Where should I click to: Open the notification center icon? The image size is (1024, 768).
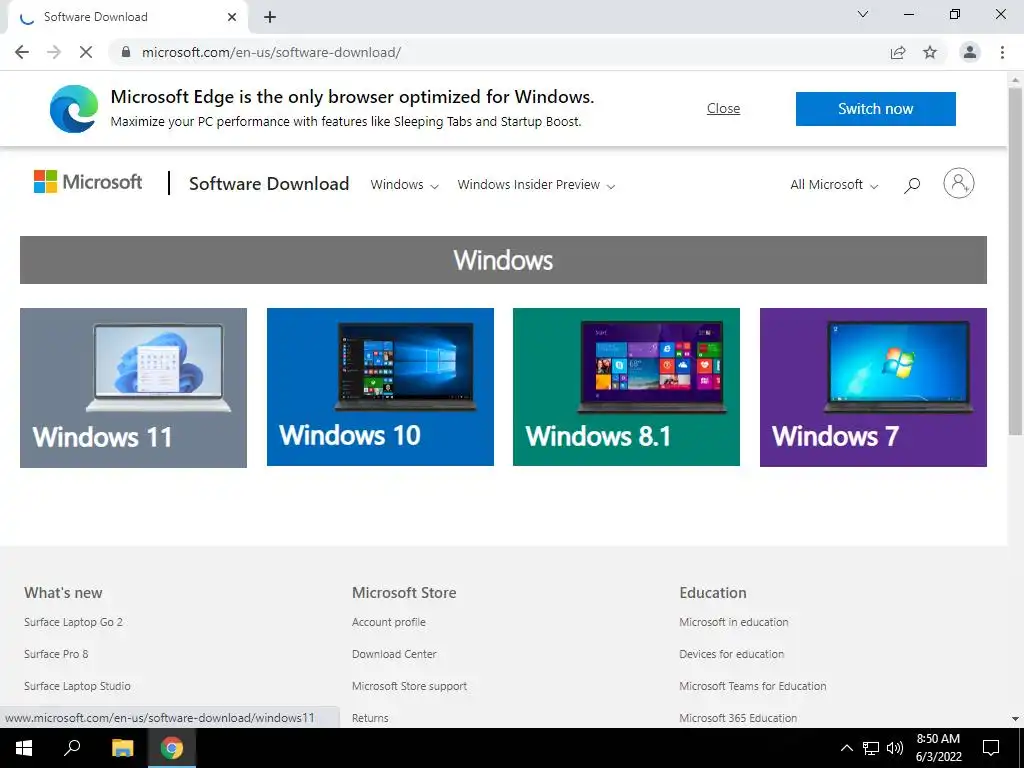coord(991,748)
